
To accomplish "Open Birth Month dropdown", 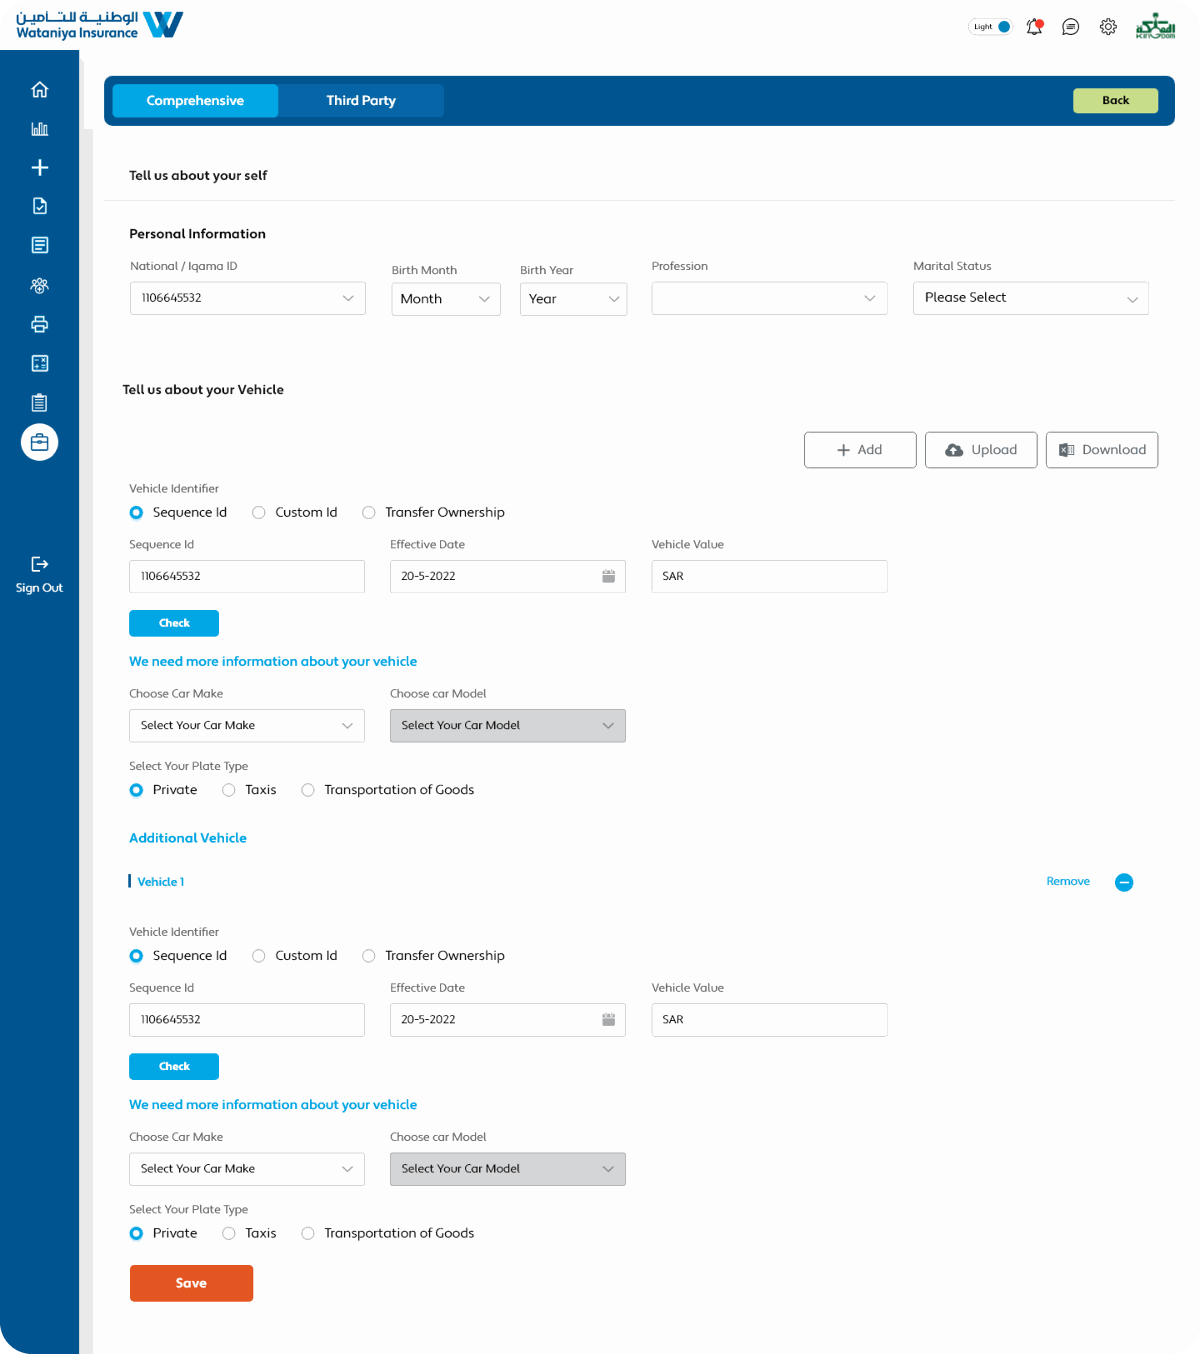I will (x=445, y=299).
